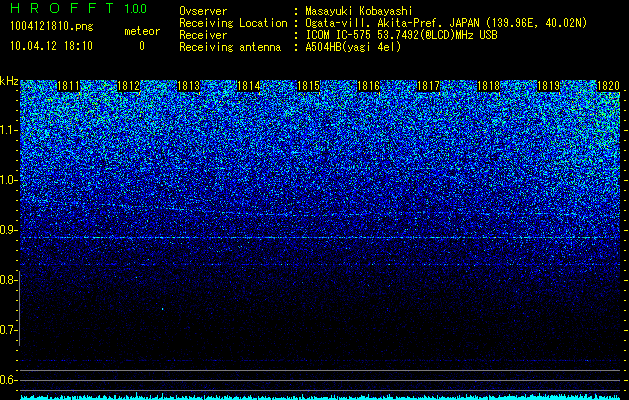The image size is (629, 400).
Task: Click the 1820 time marker
Action: click(609, 86)
